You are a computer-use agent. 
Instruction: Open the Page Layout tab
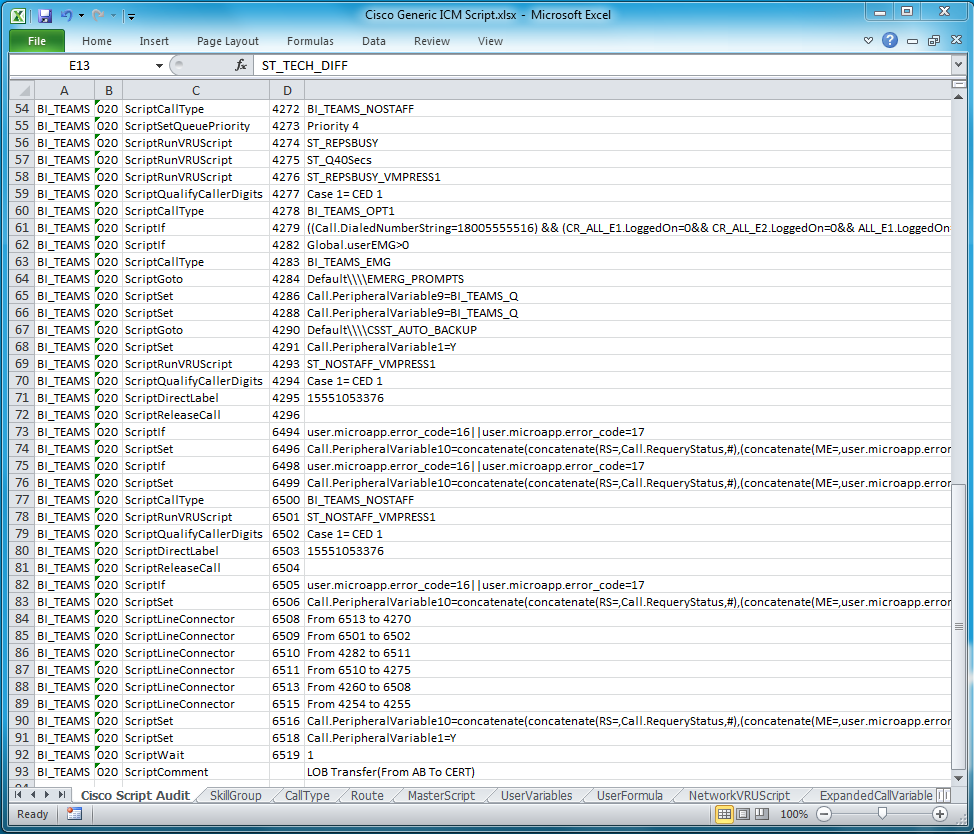point(227,41)
